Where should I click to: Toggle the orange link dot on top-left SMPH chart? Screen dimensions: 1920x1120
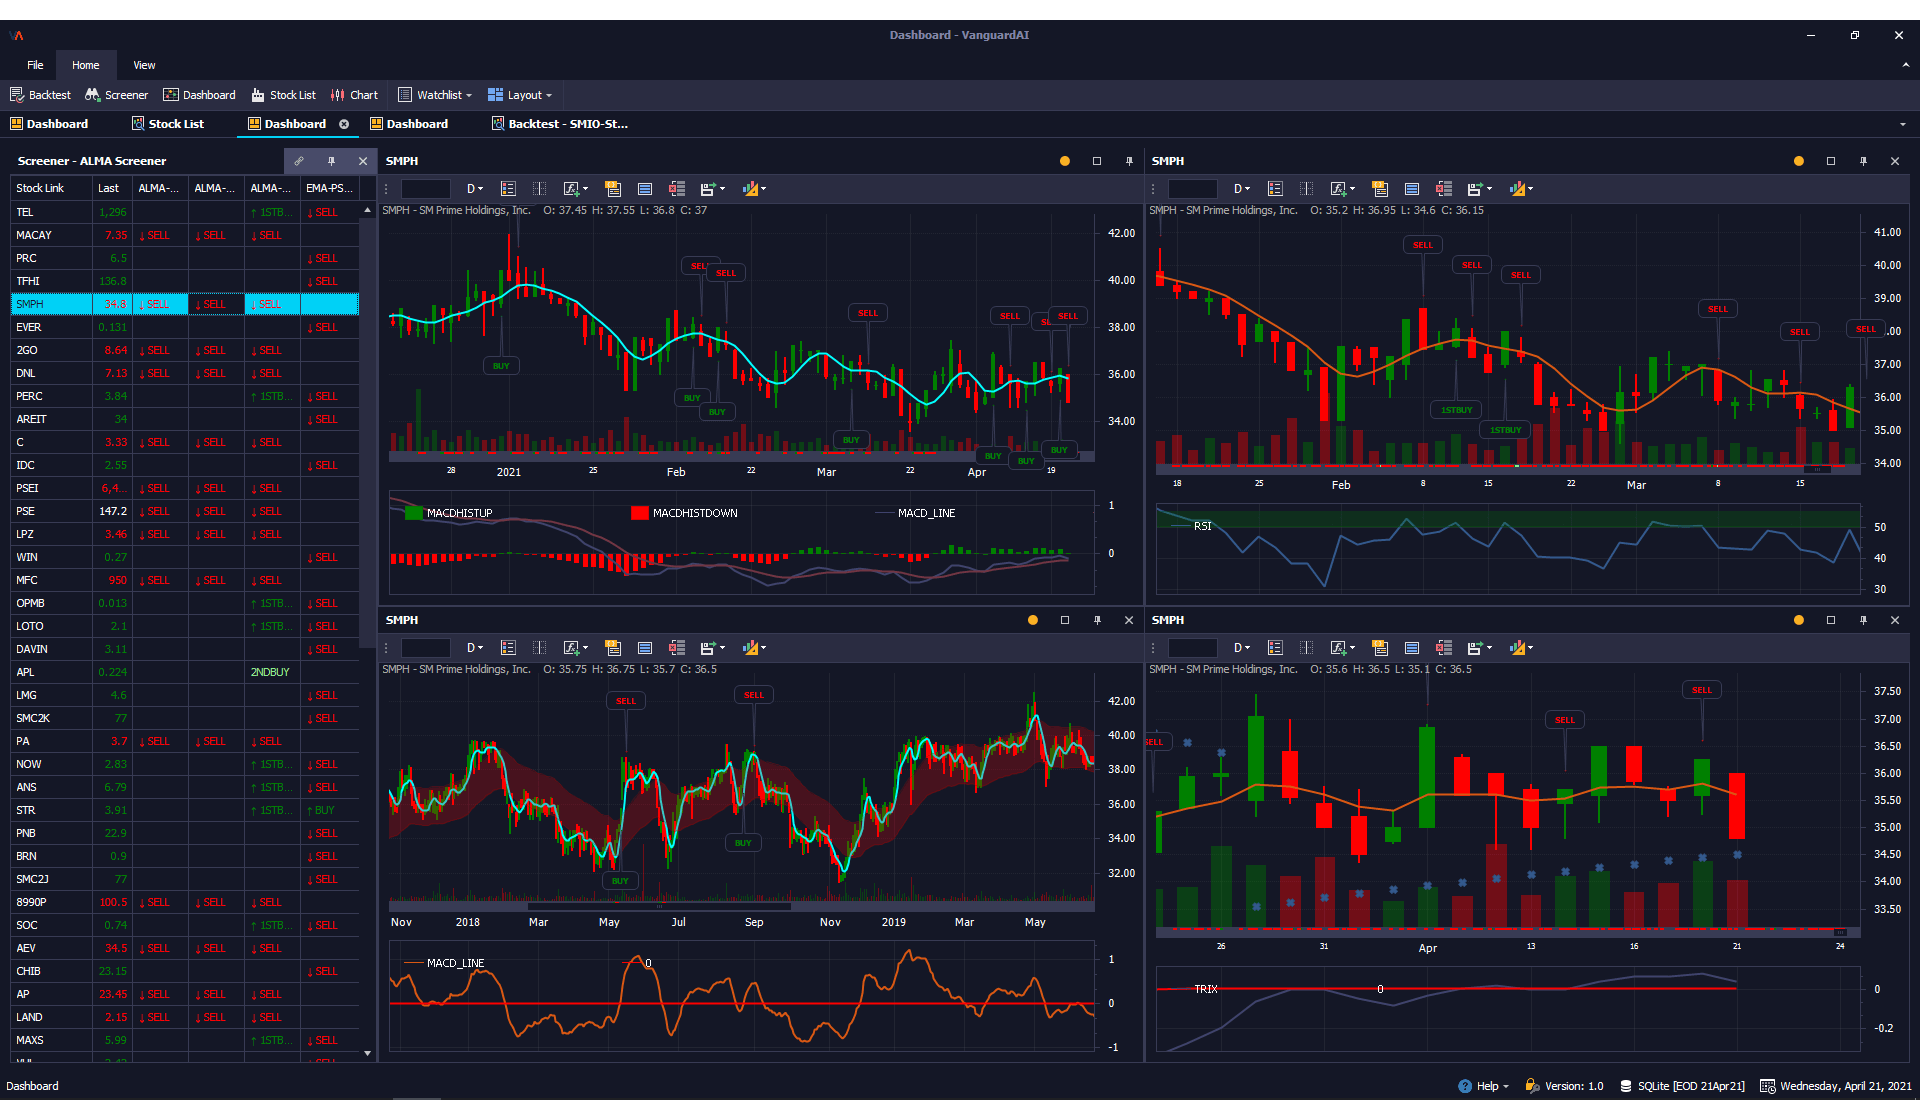pyautogui.click(x=1065, y=161)
